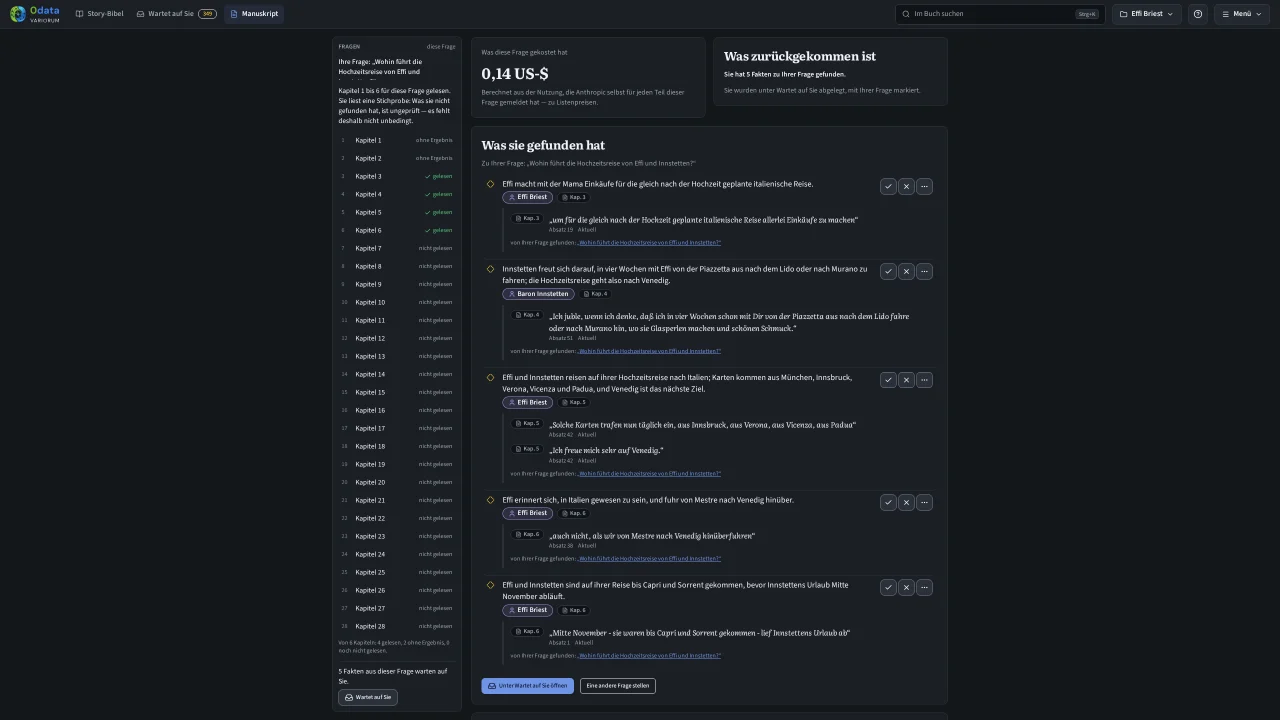Screen dimensions: 1280x720
Task: Open more options for the Einkäufe fact
Action: pyautogui.click(x=924, y=187)
